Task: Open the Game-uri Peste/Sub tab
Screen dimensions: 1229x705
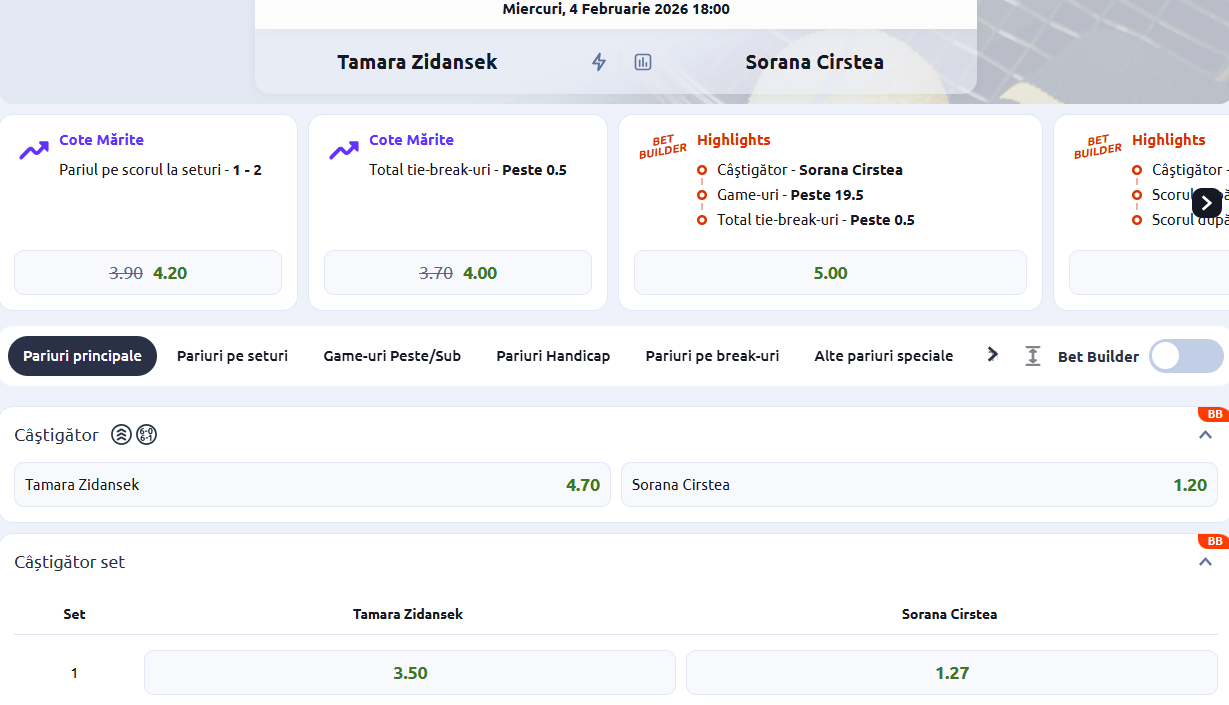Action: pos(392,356)
